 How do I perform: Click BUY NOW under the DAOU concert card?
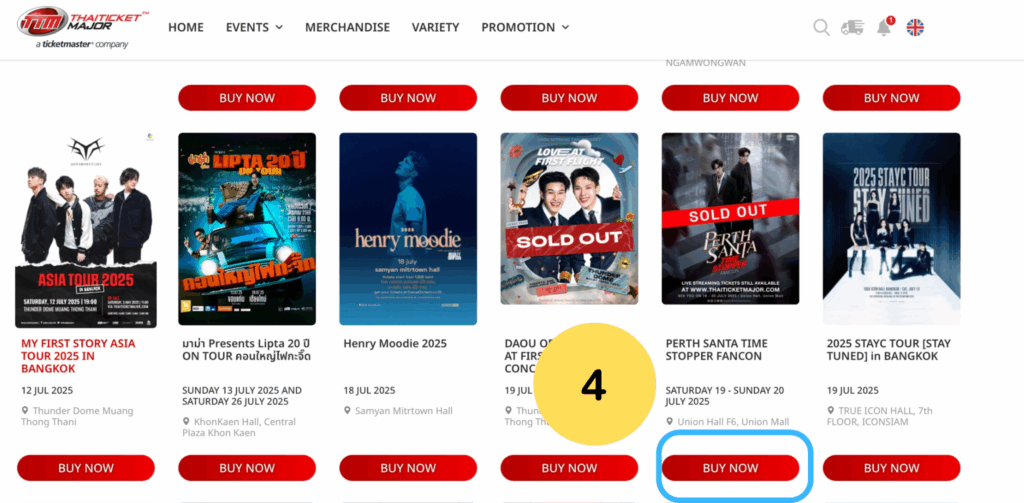(569, 468)
